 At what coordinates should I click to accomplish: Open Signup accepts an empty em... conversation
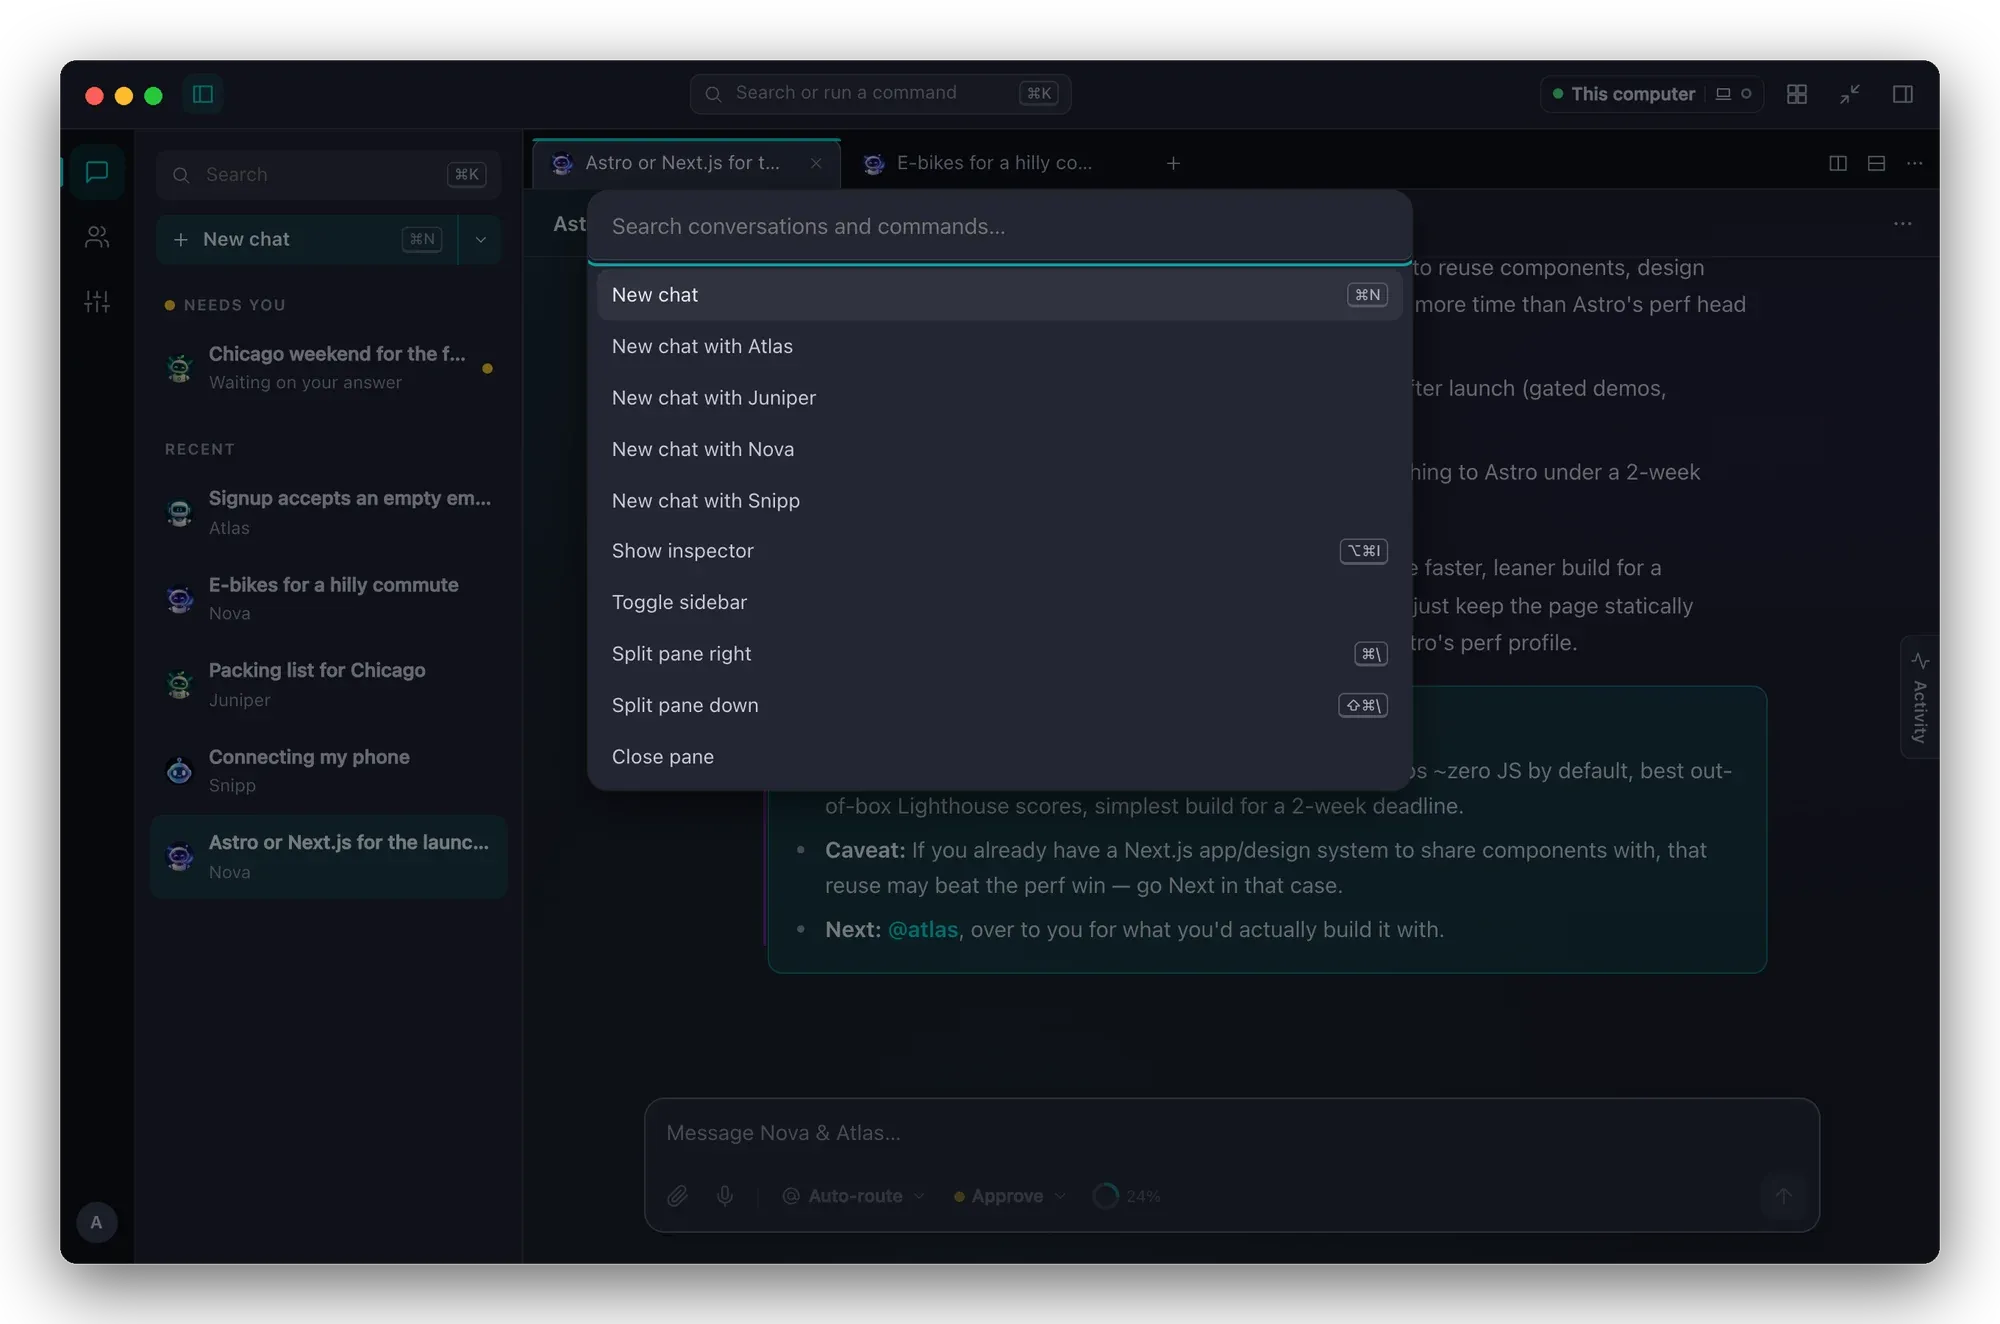[328, 512]
